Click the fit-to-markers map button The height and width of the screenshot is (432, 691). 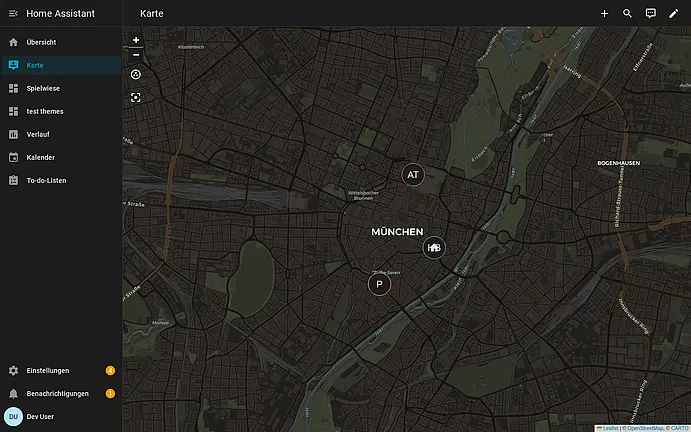[x=136, y=97]
